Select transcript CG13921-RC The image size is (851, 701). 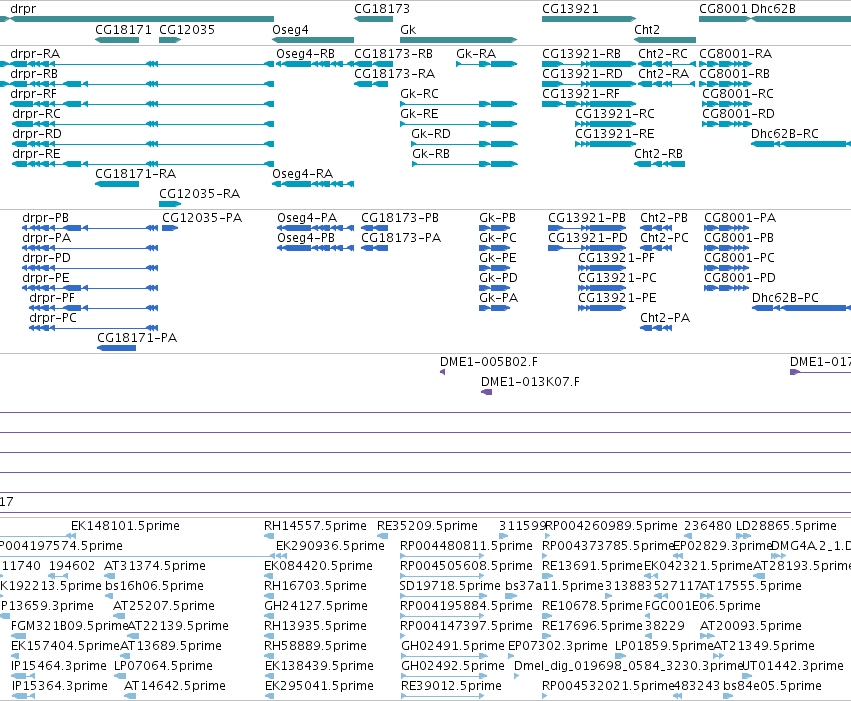pos(615,114)
